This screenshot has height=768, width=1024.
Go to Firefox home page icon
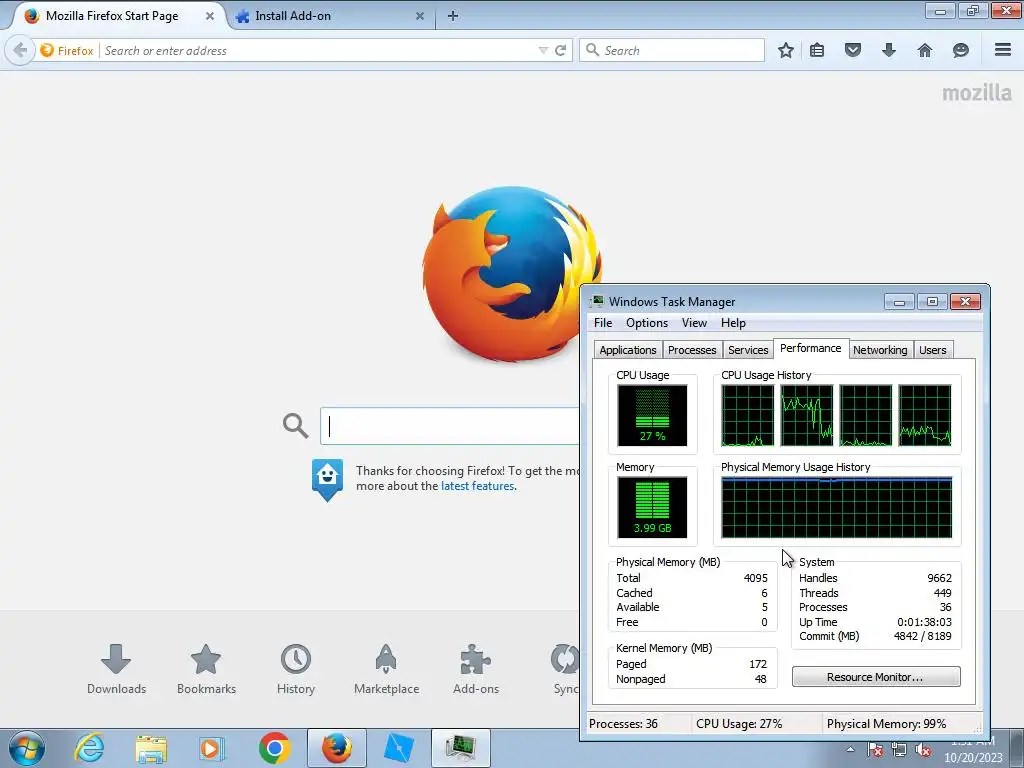[925, 50]
